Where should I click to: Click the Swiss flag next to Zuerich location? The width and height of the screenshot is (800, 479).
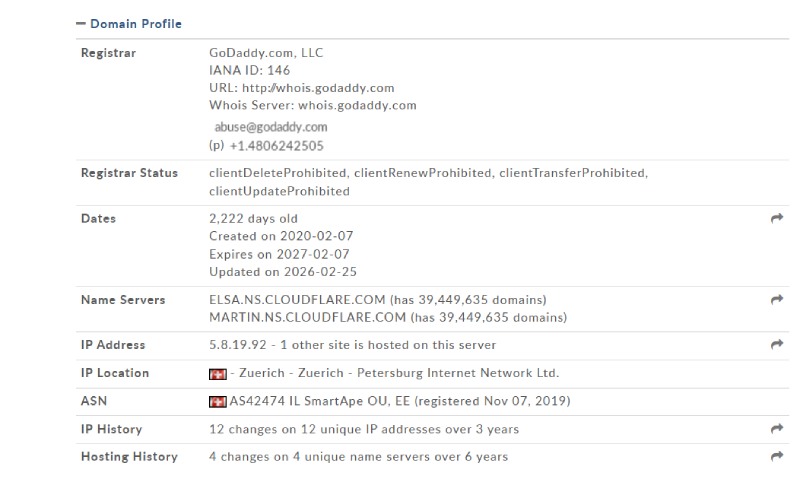(218, 374)
